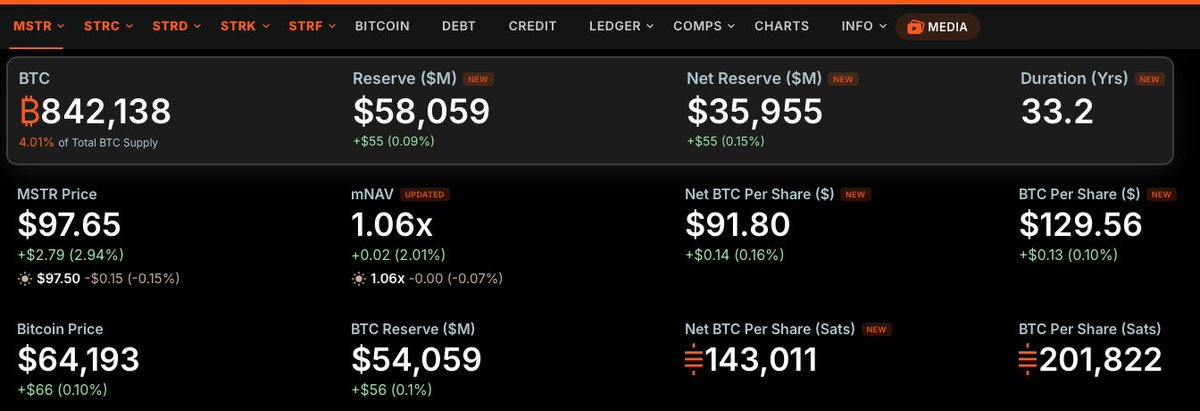Switch to the BITCOIN tab
The width and height of the screenshot is (1200, 411).
coord(382,26)
